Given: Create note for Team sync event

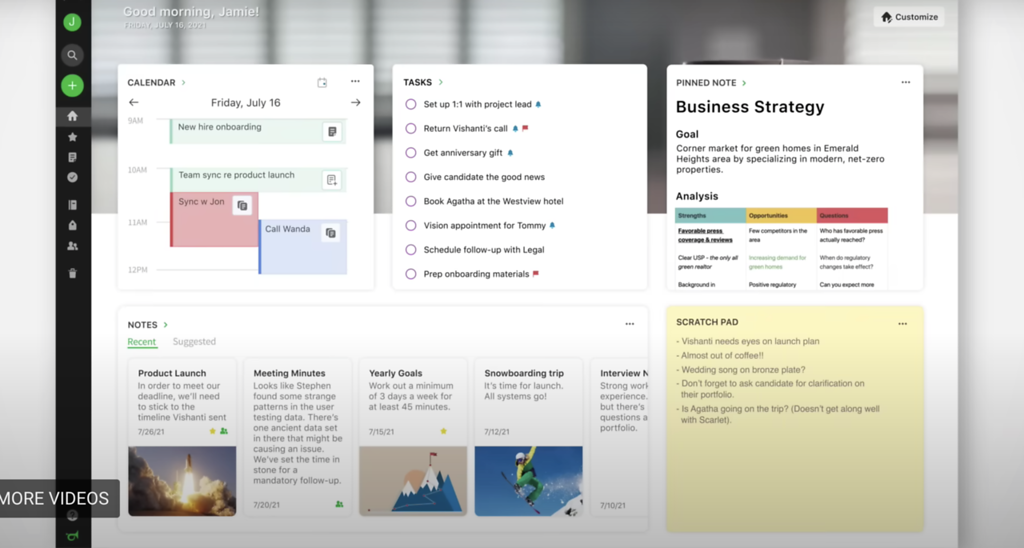Looking at the screenshot, I should [x=332, y=180].
